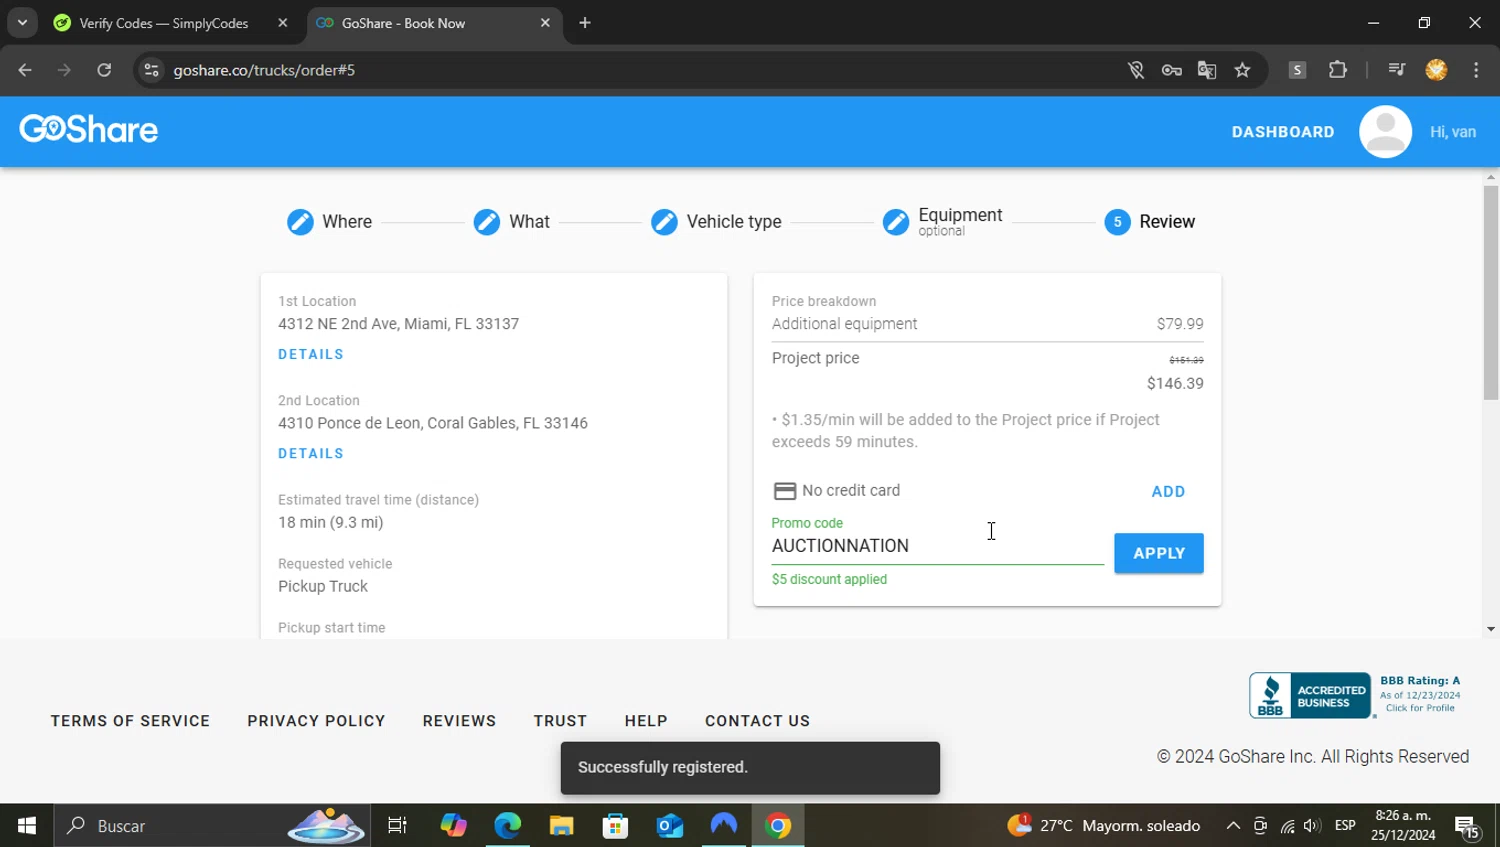Viewport: 1500px width, 847px height.
Task: Open PRIVACY POLICY link
Action: coord(316,721)
